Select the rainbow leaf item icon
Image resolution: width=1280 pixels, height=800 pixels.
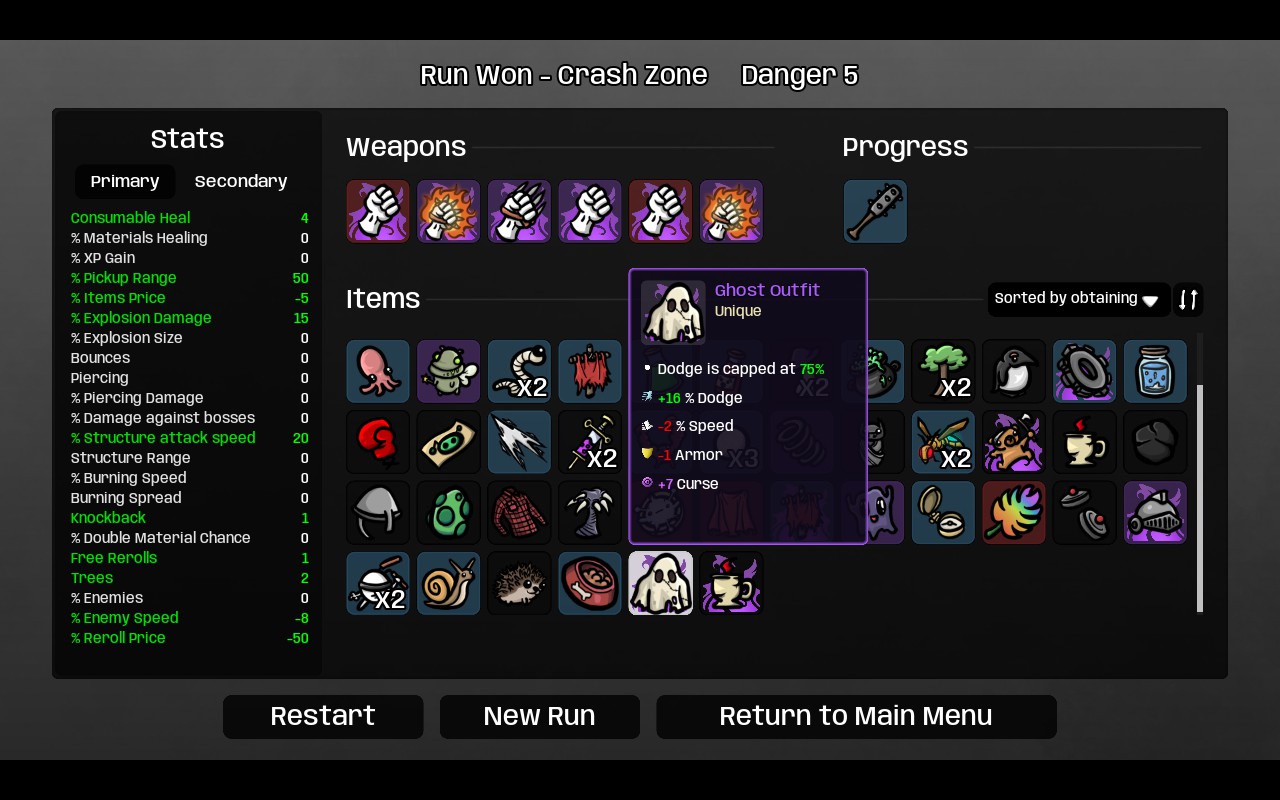pyautogui.click(x=1014, y=512)
